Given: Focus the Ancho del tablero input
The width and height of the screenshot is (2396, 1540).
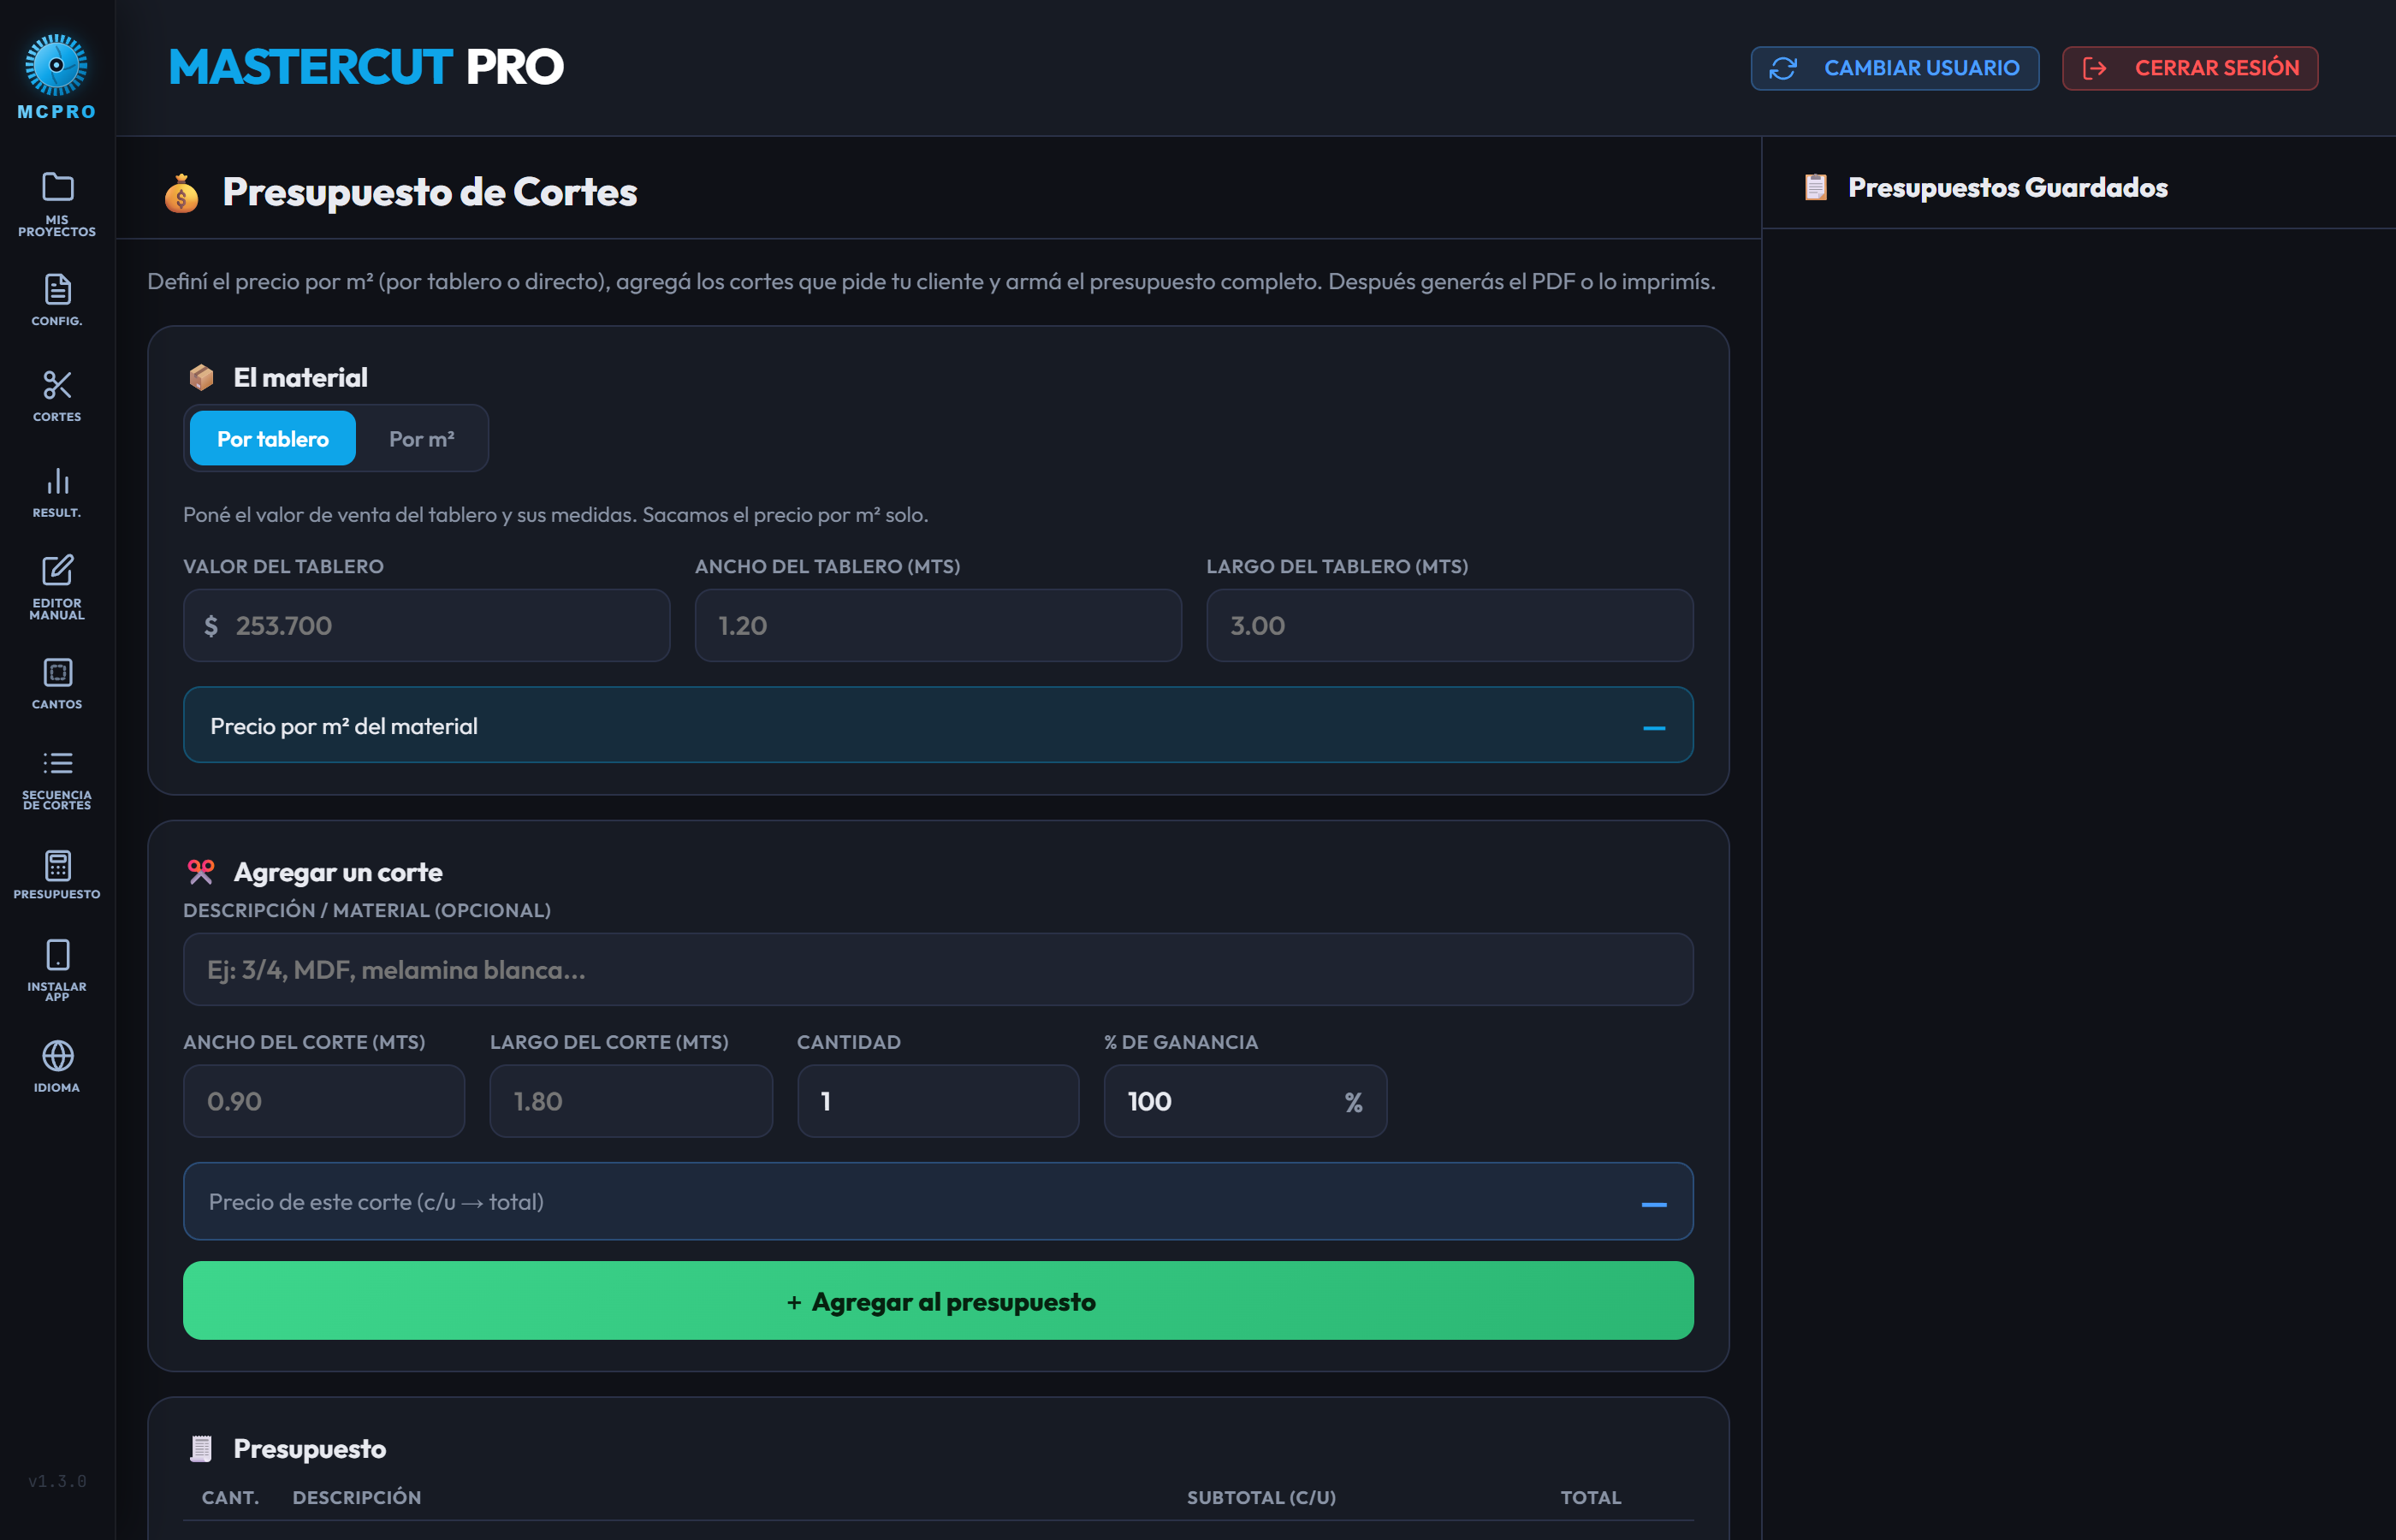Looking at the screenshot, I should point(938,625).
